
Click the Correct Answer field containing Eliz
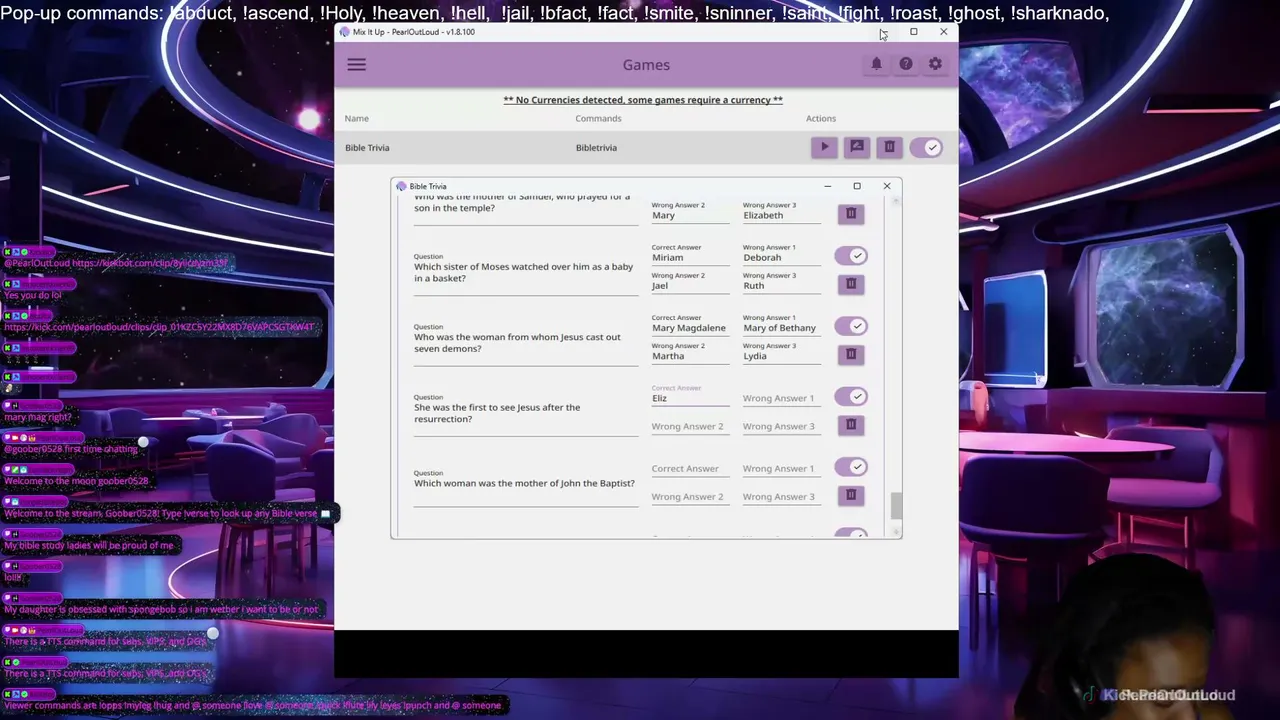tap(690, 398)
